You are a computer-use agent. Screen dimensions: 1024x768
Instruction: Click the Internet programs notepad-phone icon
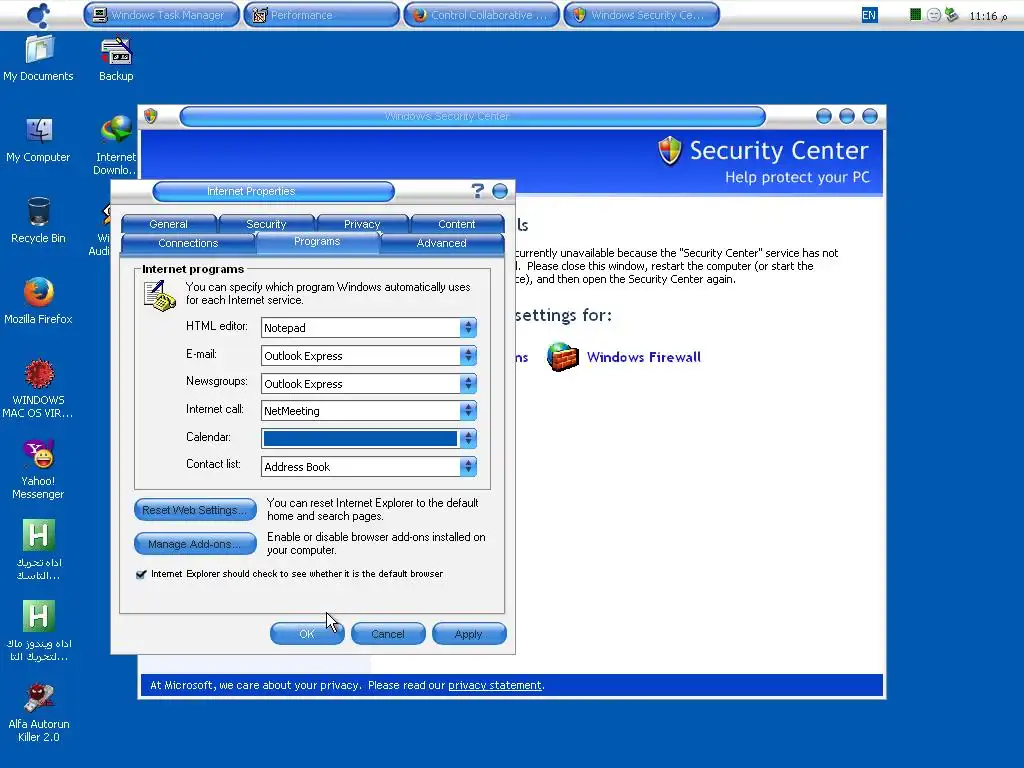(x=159, y=296)
